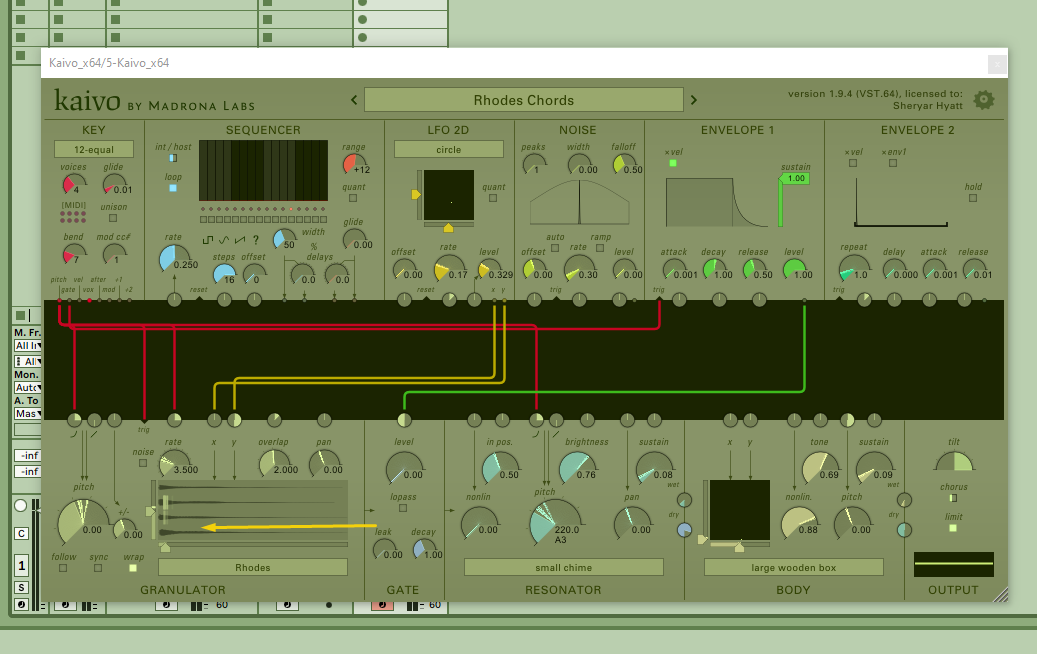The image size is (1037, 654).
Task: Click the Sequencer step grid display
Action: click(263, 170)
